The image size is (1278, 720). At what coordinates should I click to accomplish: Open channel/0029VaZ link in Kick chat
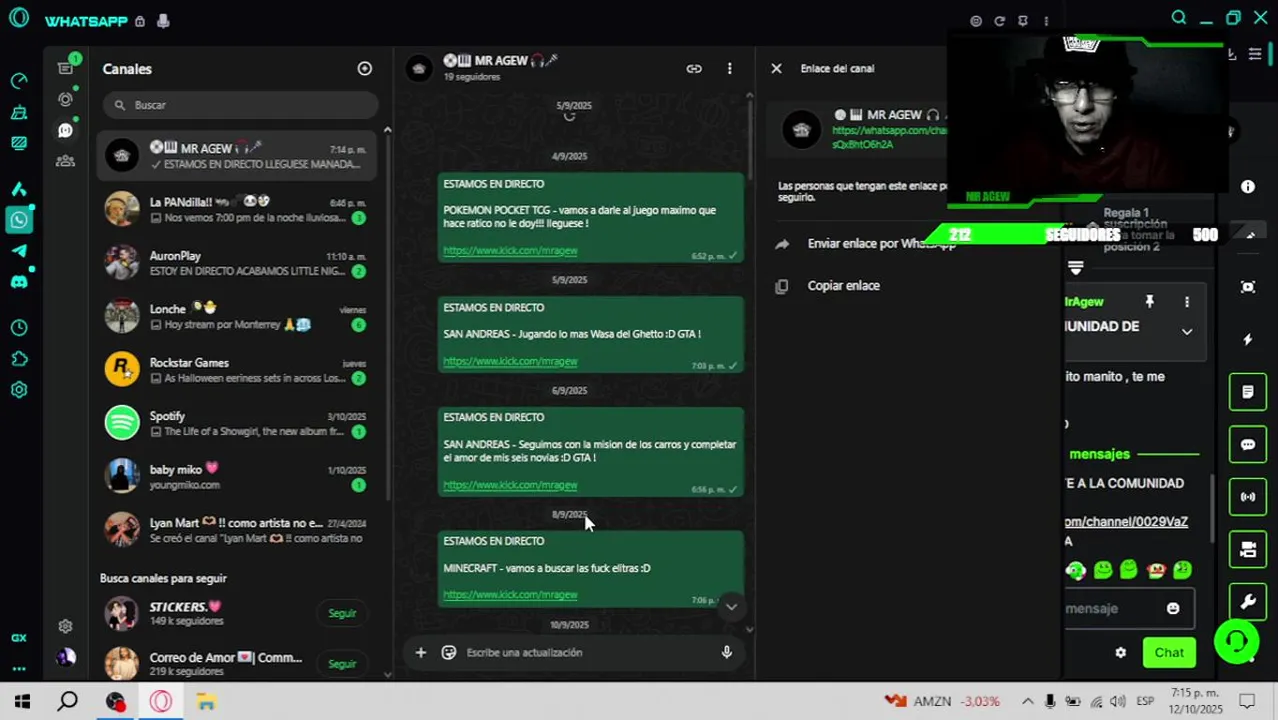1126,522
